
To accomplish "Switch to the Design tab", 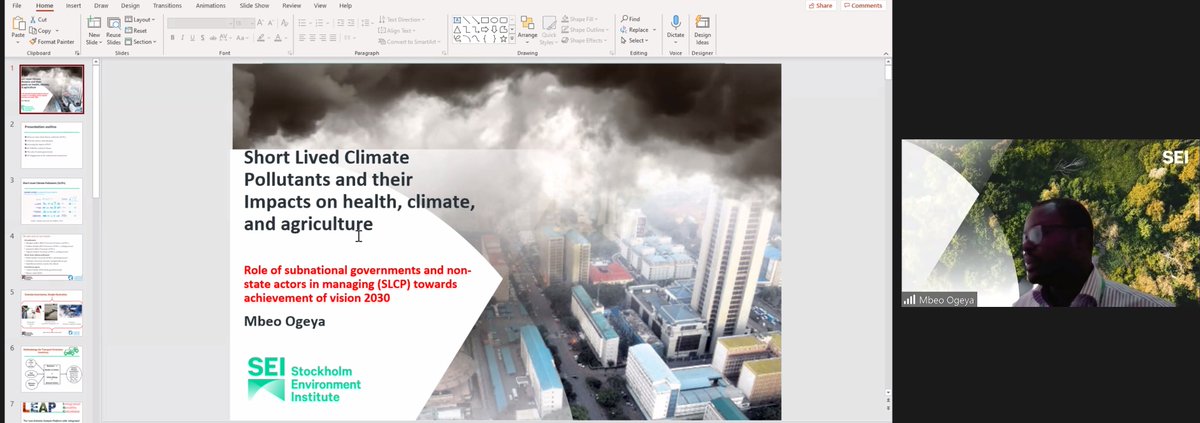I will pyautogui.click(x=131, y=6).
